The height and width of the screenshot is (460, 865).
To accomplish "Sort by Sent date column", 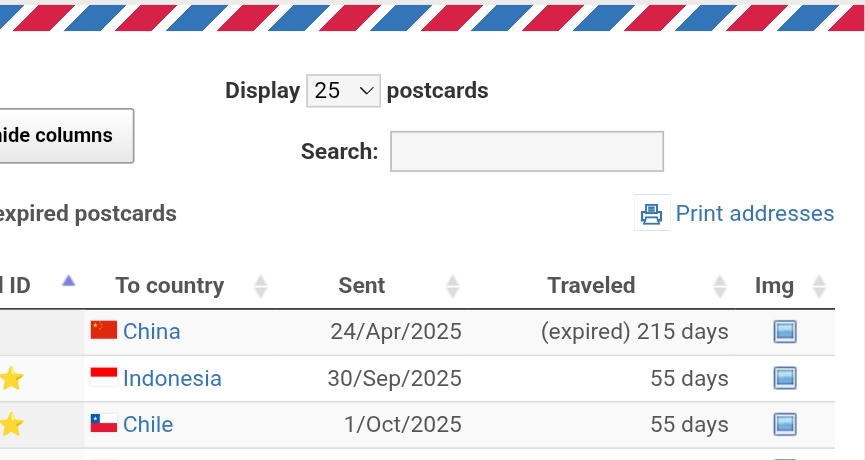I will click(362, 286).
